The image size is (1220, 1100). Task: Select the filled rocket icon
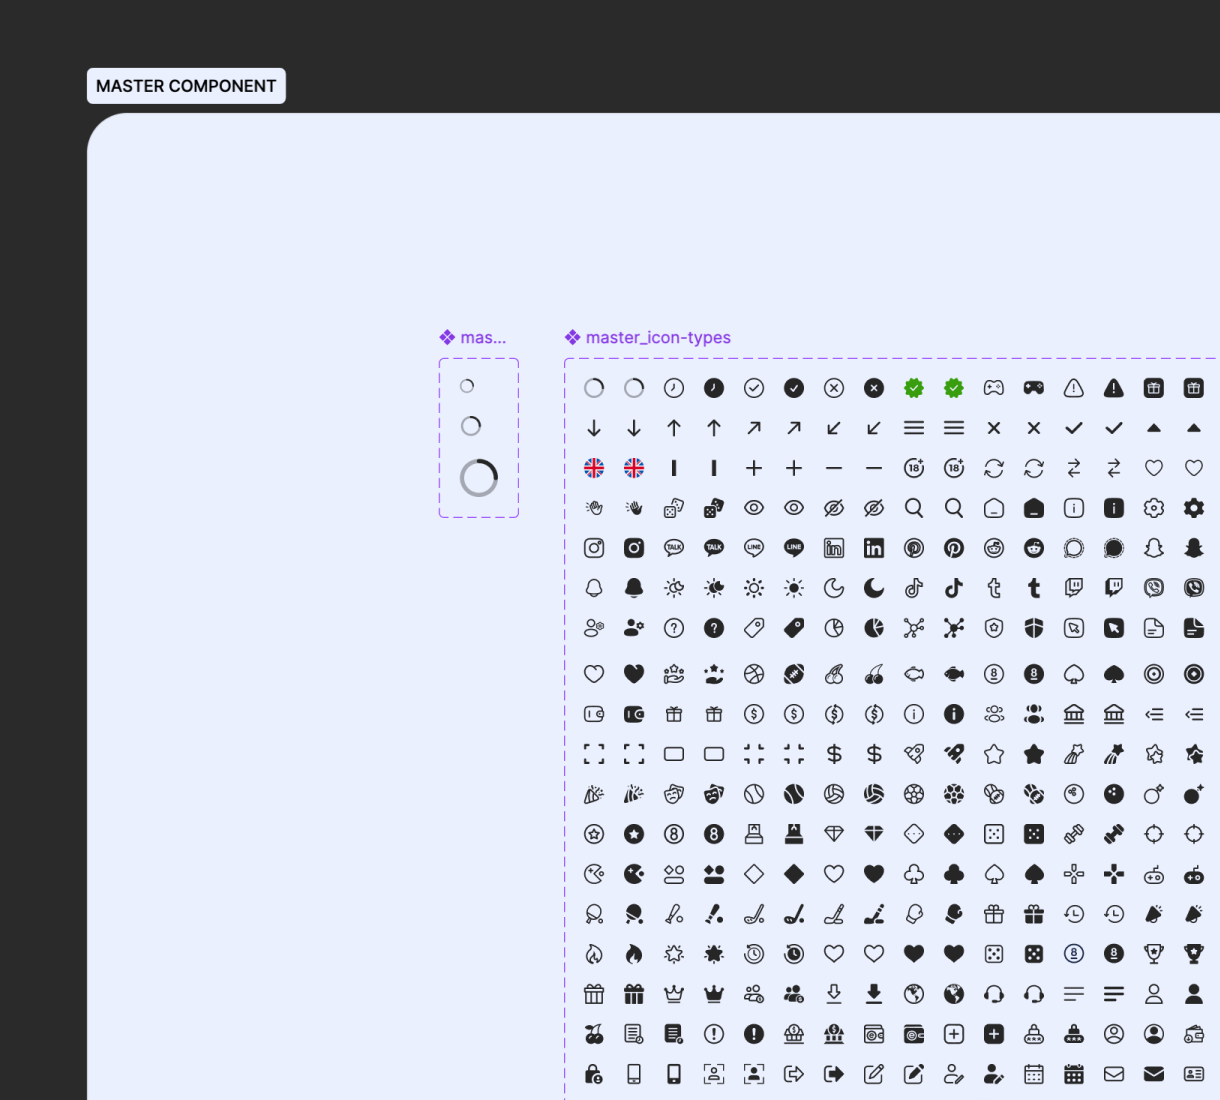[954, 754]
